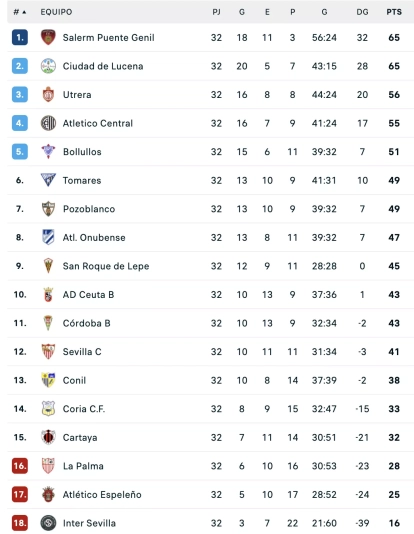
Task: Click the red relegation badge number 16
Action: (20, 466)
